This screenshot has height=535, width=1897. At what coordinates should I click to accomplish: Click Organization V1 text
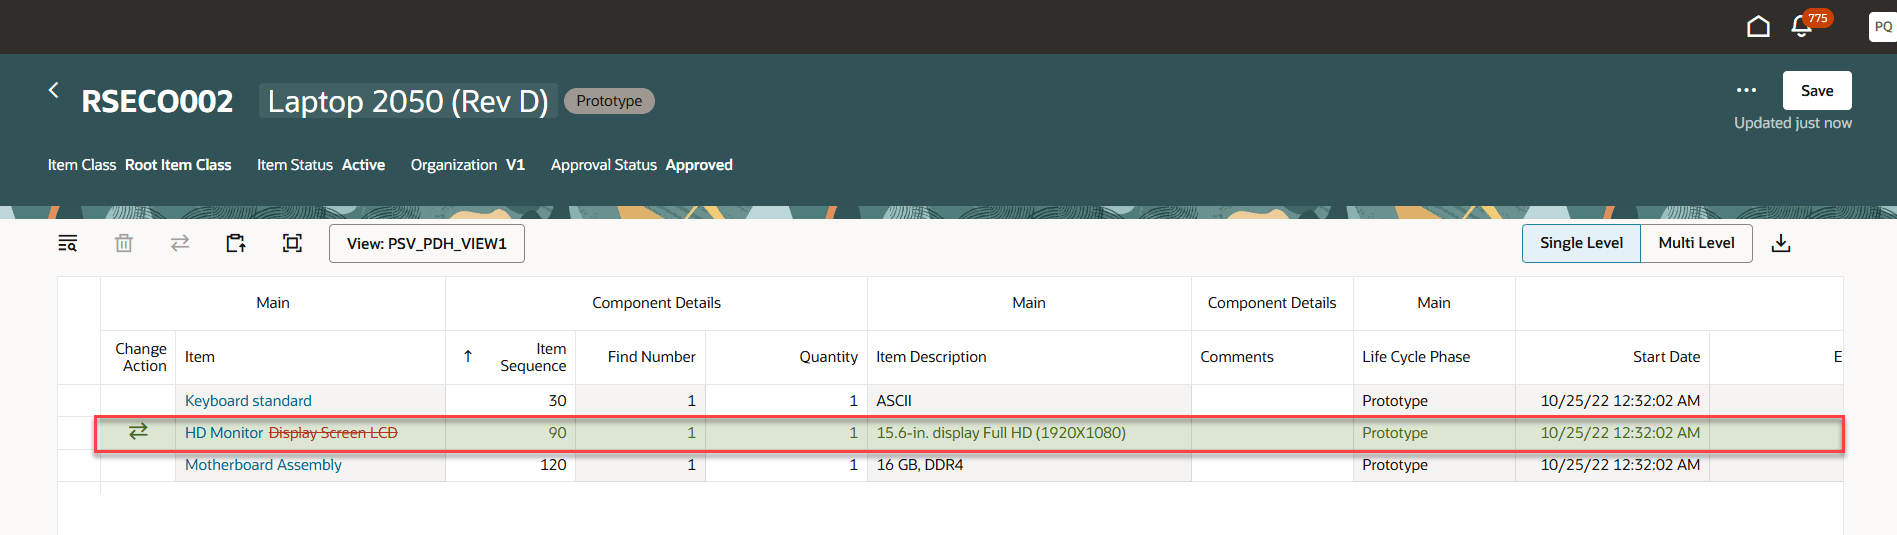pos(467,165)
